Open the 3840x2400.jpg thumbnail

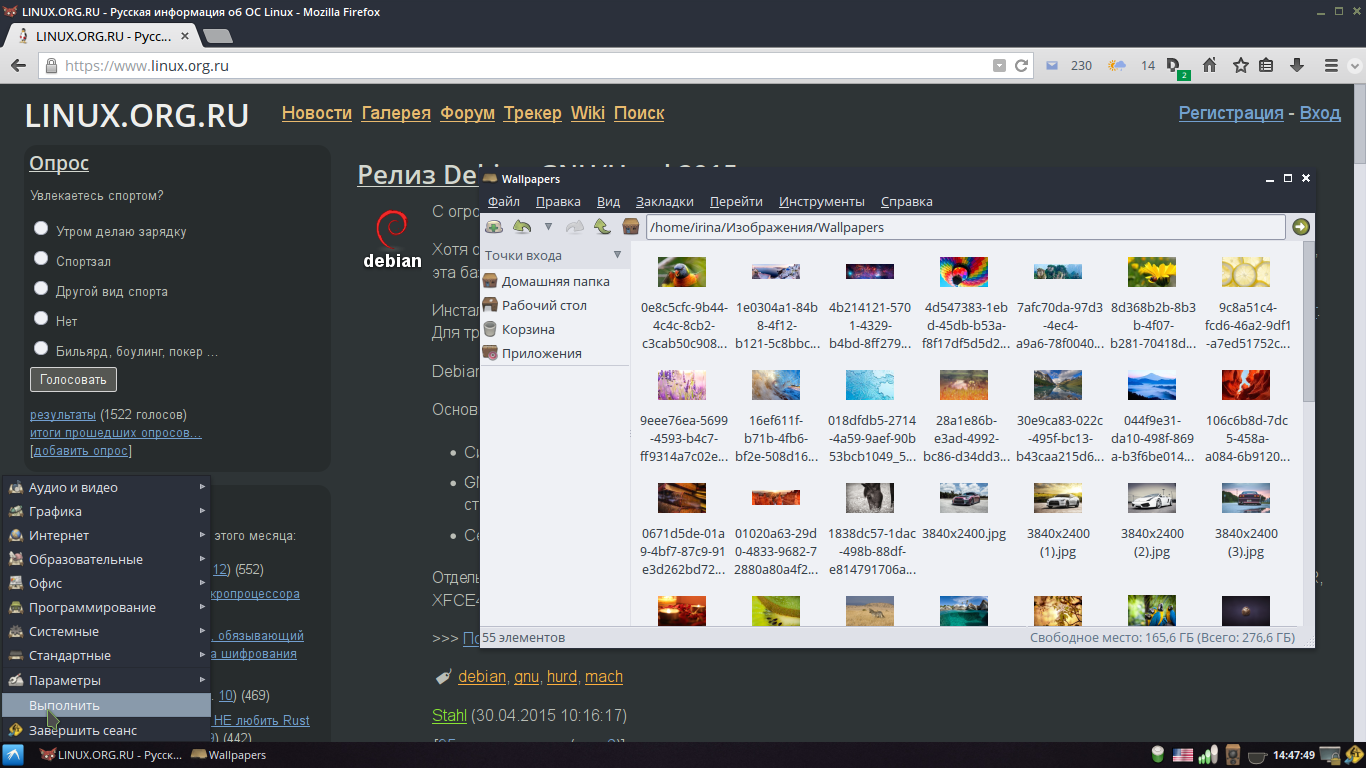[964, 510]
